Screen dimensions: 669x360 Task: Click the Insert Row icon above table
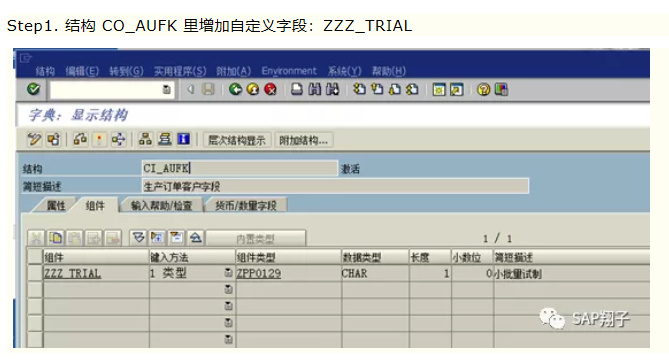pyautogui.click(x=94, y=238)
